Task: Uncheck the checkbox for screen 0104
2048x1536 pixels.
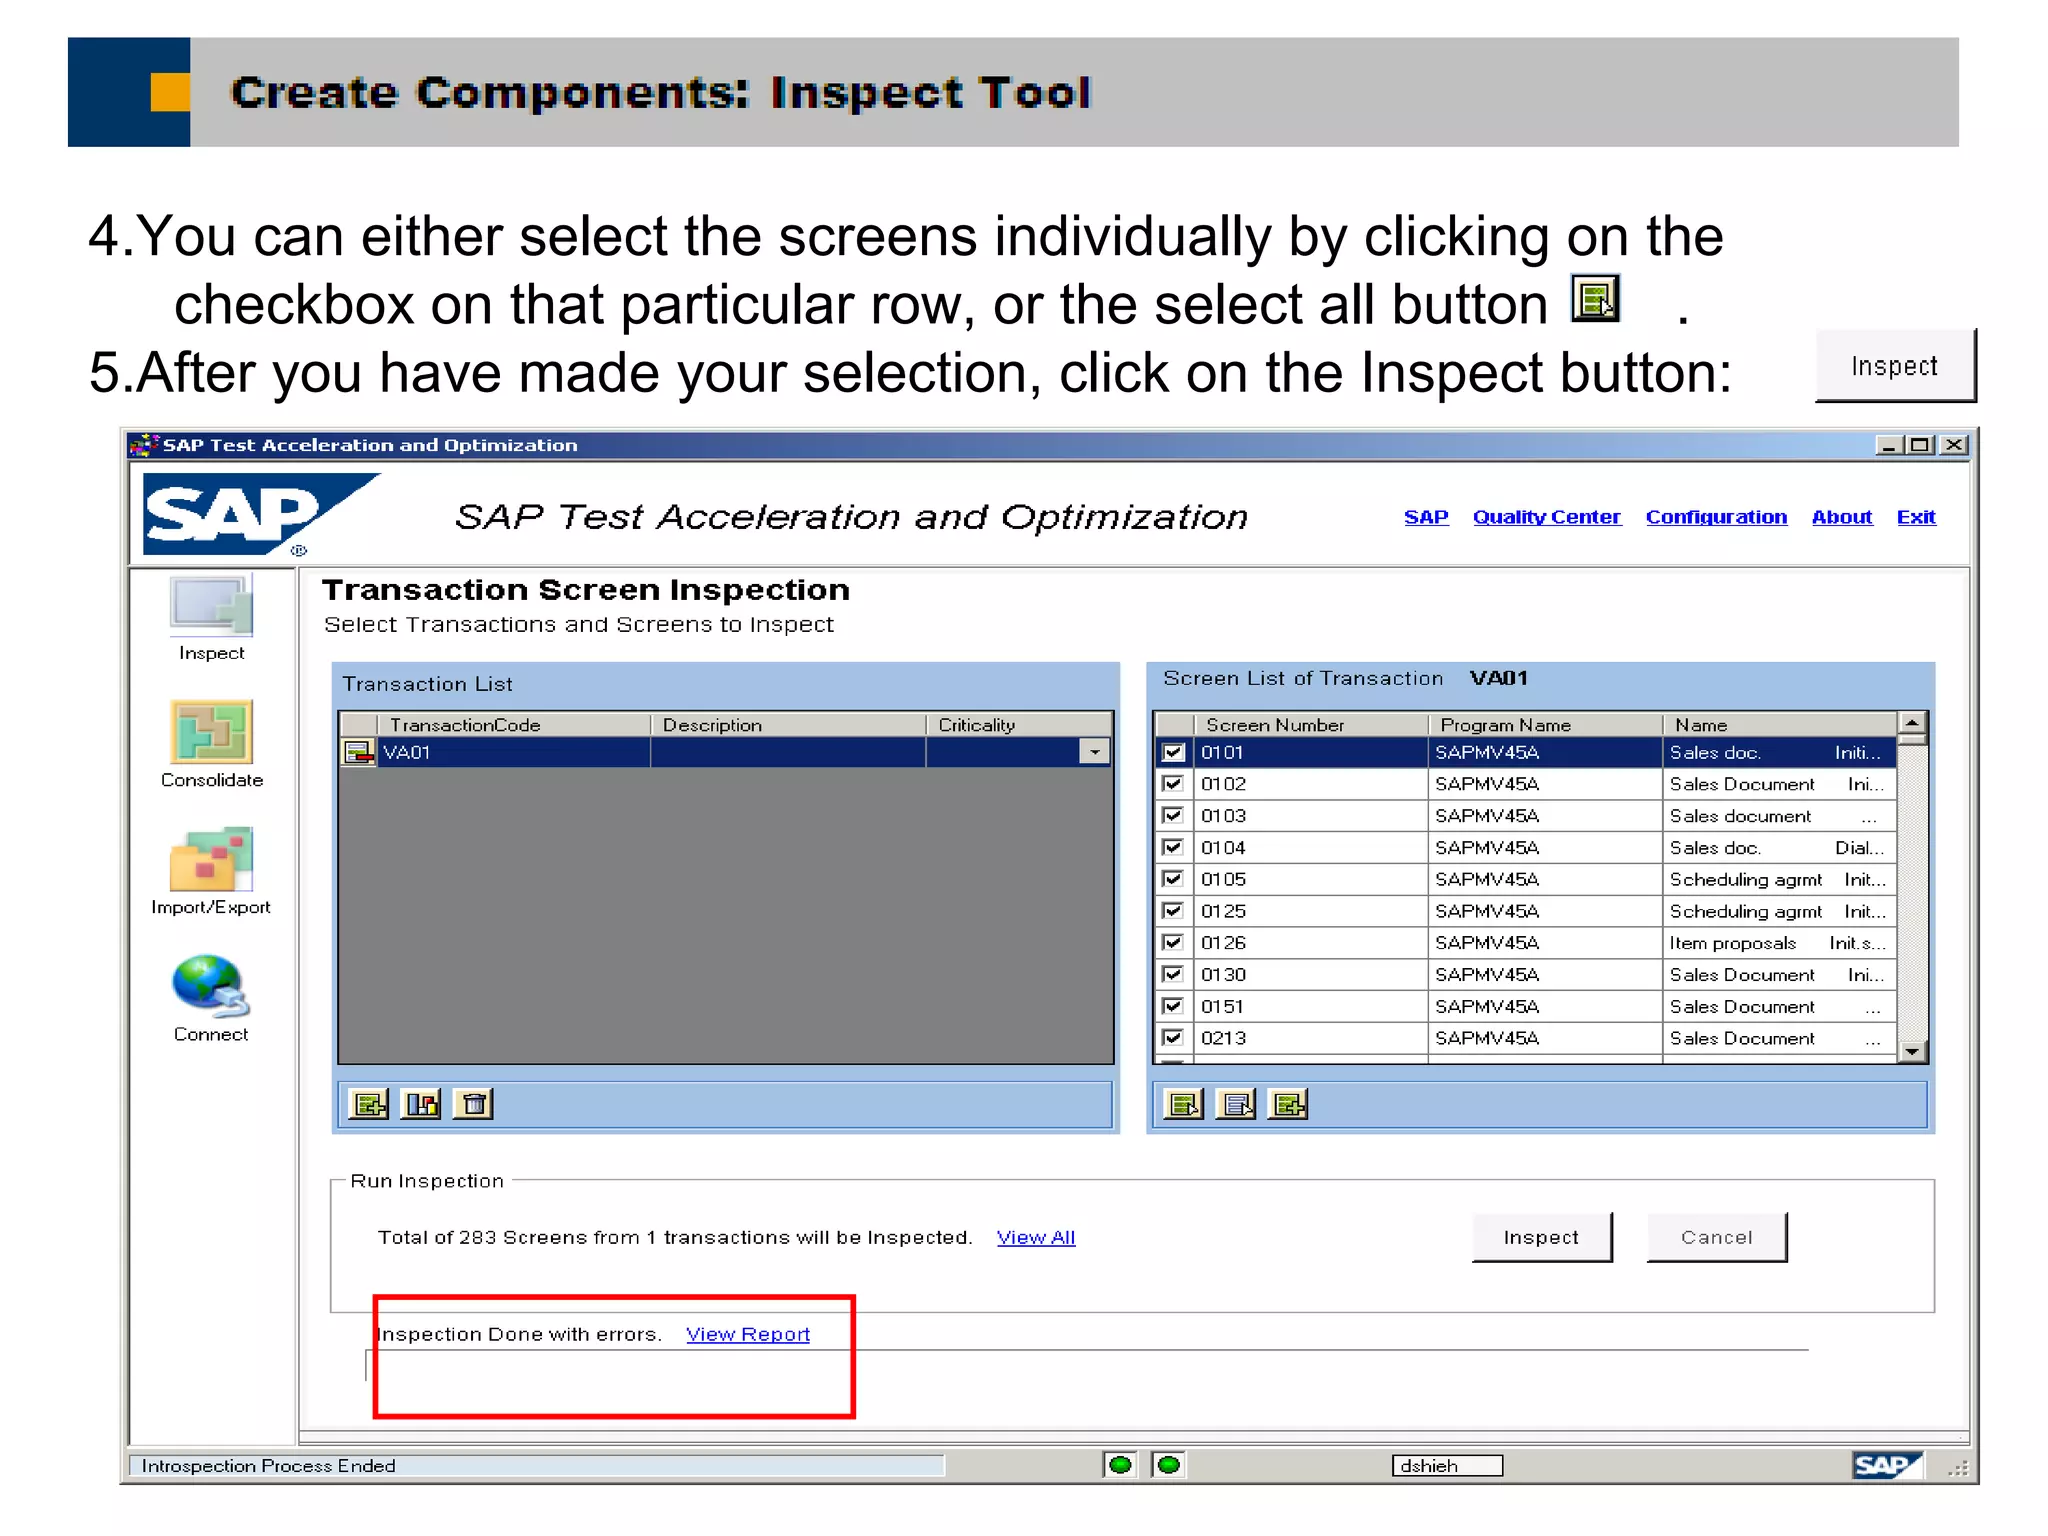Action: click(1173, 847)
